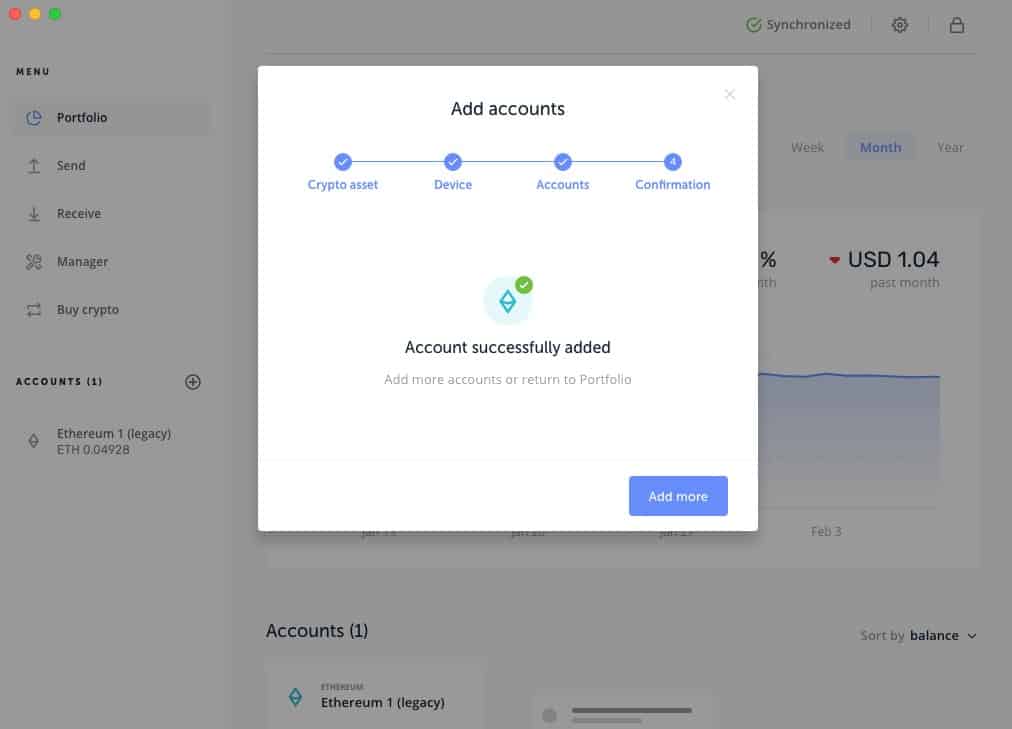Image resolution: width=1012 pixels, height=729 pixels.
Task: Click the Add more button
Action: pos(678,496)
